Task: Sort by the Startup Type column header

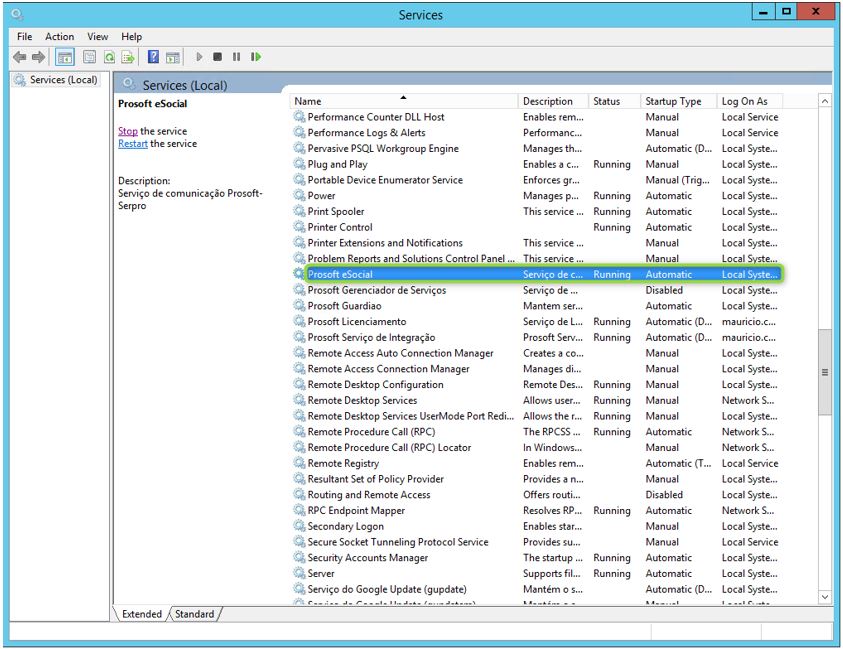Action: [x=679, y=101]
